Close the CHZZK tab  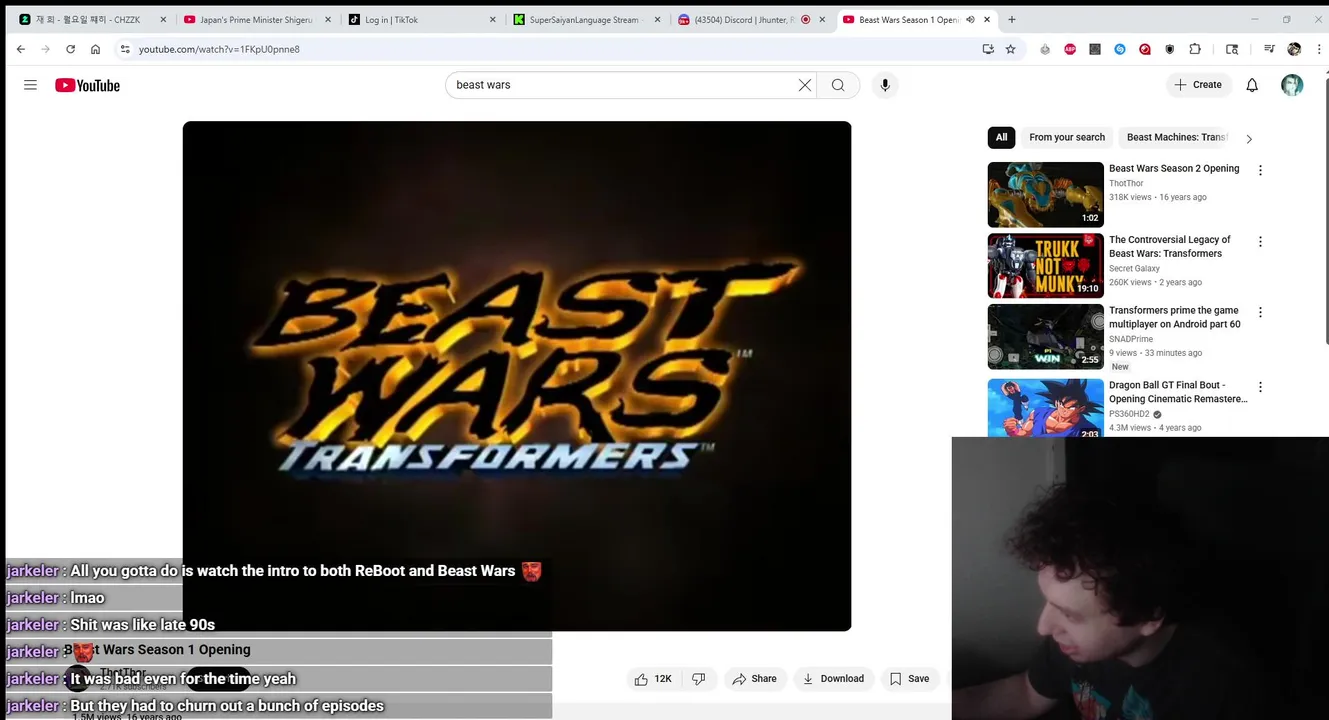click(x=163, y=19)
